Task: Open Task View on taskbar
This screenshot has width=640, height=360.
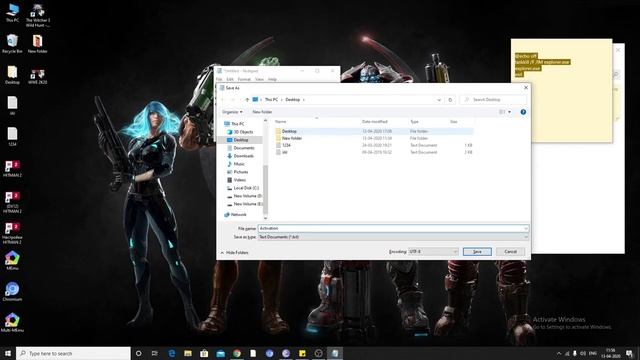Action: tap(155, 353)
